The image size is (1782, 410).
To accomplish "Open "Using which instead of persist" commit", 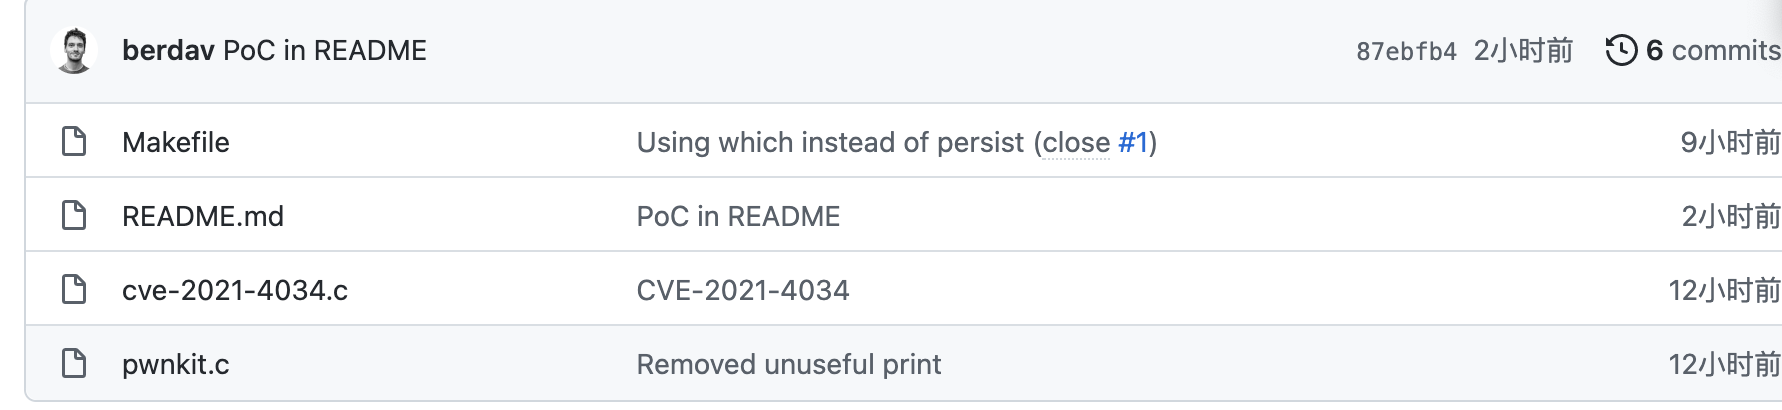I will 830,143.
